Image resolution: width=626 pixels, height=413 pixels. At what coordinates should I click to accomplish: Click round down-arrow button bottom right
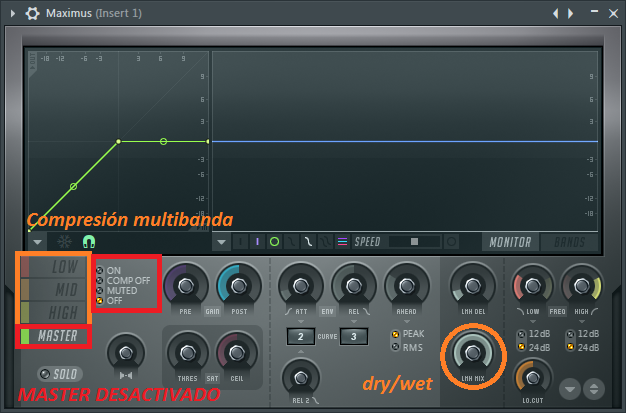click(x=570, y=389)
